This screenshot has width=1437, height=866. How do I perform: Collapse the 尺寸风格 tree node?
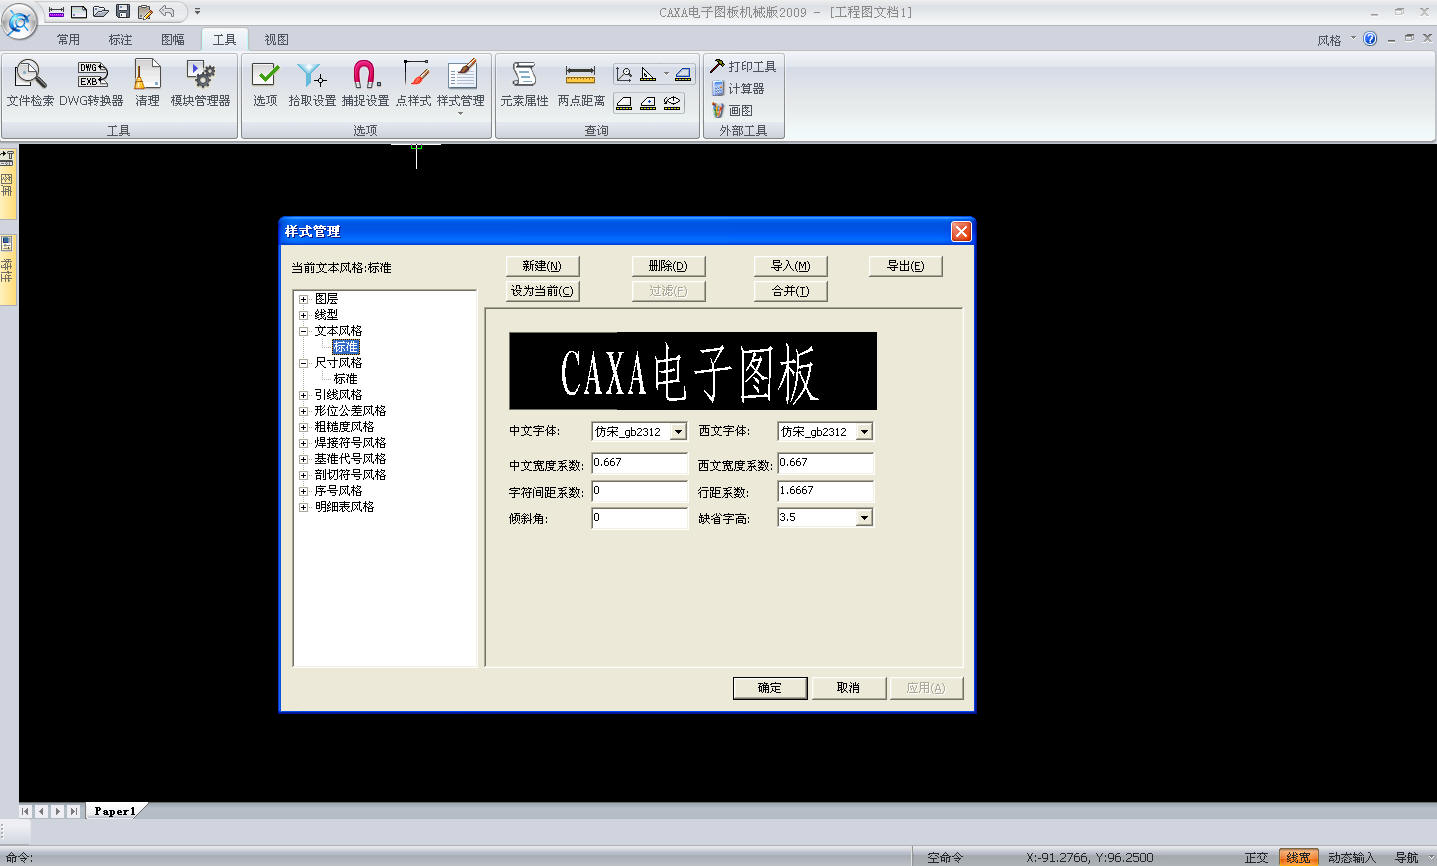pyautogui.click(x=304, y=363)
